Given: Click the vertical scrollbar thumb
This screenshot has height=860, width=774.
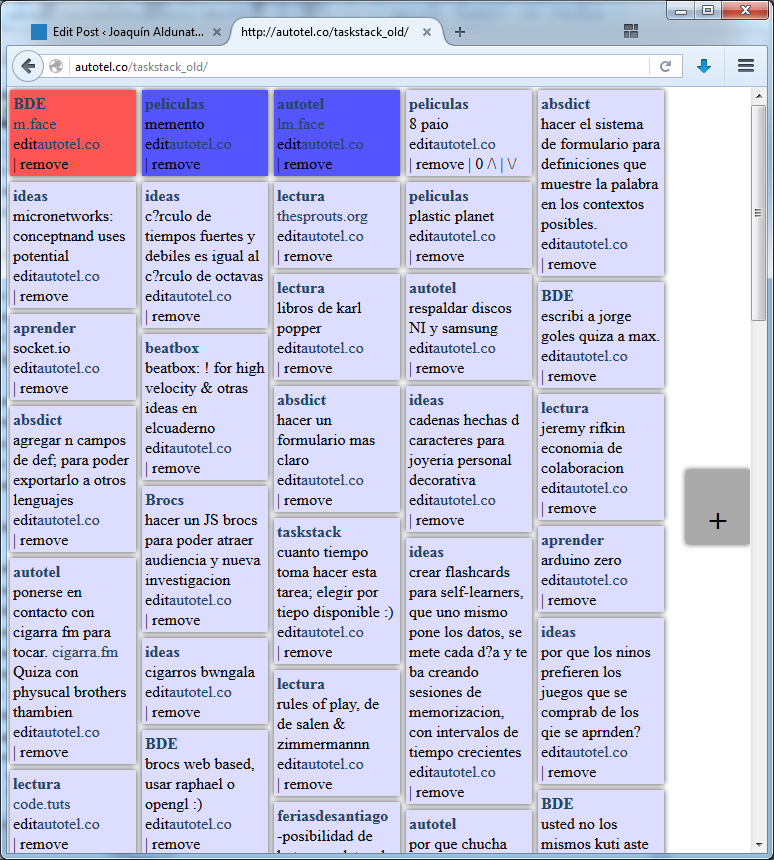Looking at the screenshot, I should point(759,213).
